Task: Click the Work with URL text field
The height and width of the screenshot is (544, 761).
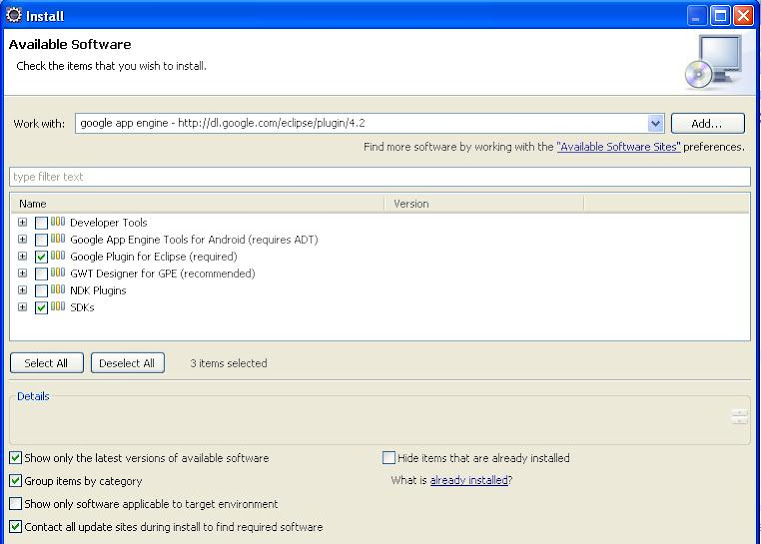Action: [x=362, y=123]
